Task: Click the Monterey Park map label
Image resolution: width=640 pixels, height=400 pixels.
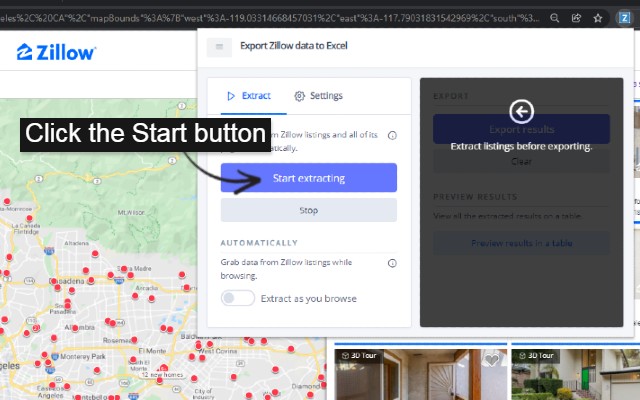Action: pos(82,357)
